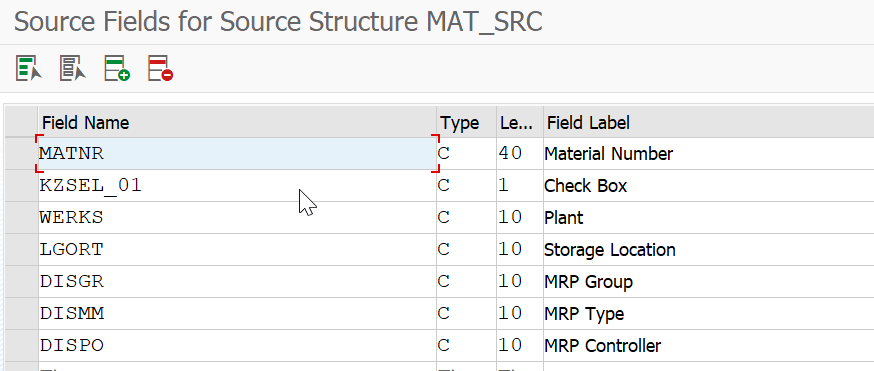This screenshot has height=371, width=874.
Task: Click the row selector beside MATNR
Action: (x=21, y=153)
